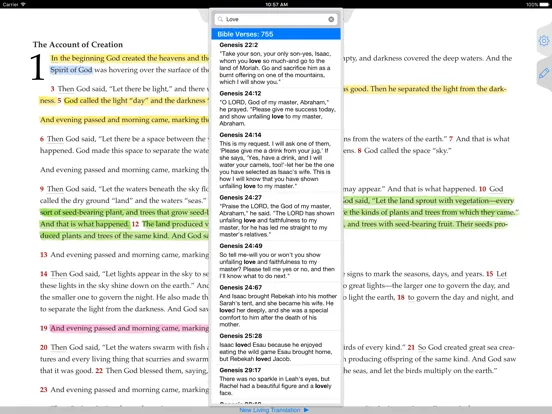Open settings gear on right edge

coord(544,41)
